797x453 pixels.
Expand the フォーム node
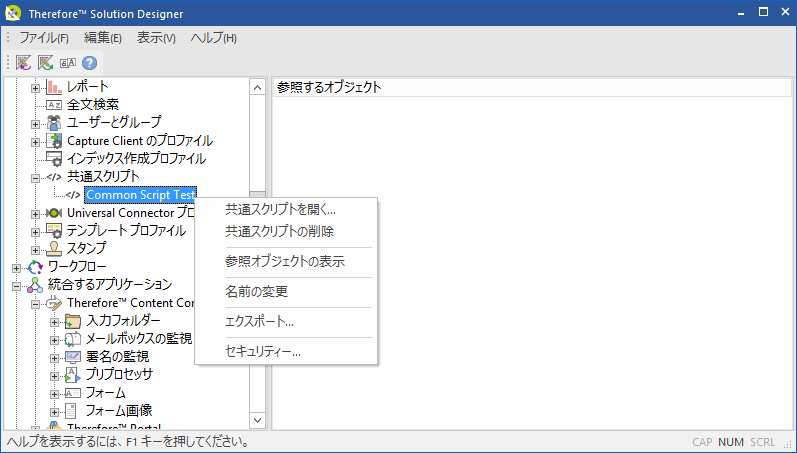(x=54, y=394)
